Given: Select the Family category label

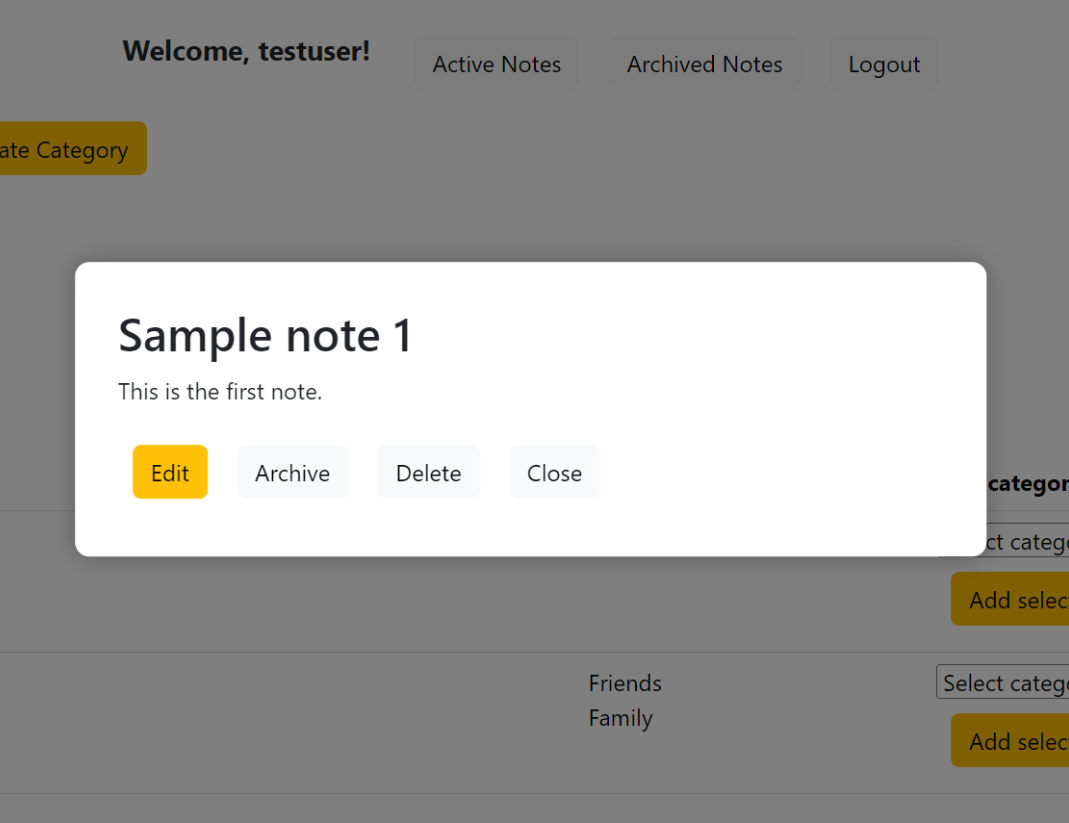Looking at the screenshot, I should coord(620,718).
